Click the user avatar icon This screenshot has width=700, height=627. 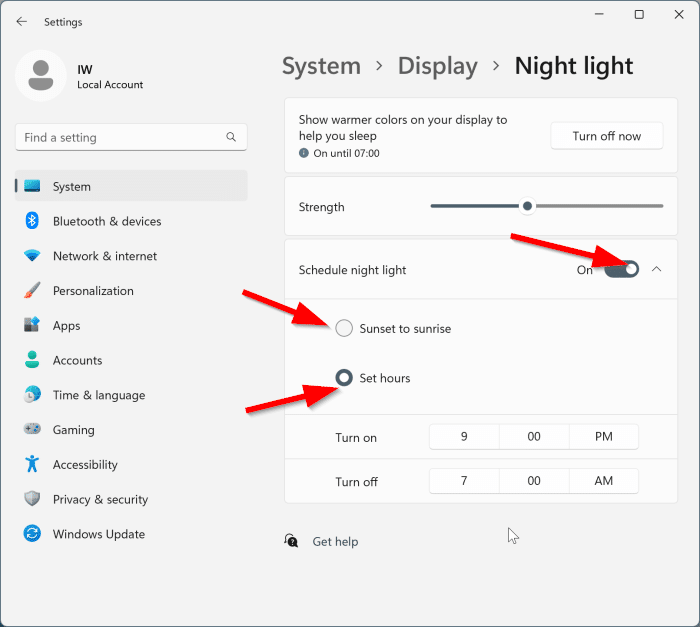pos(41,75)
